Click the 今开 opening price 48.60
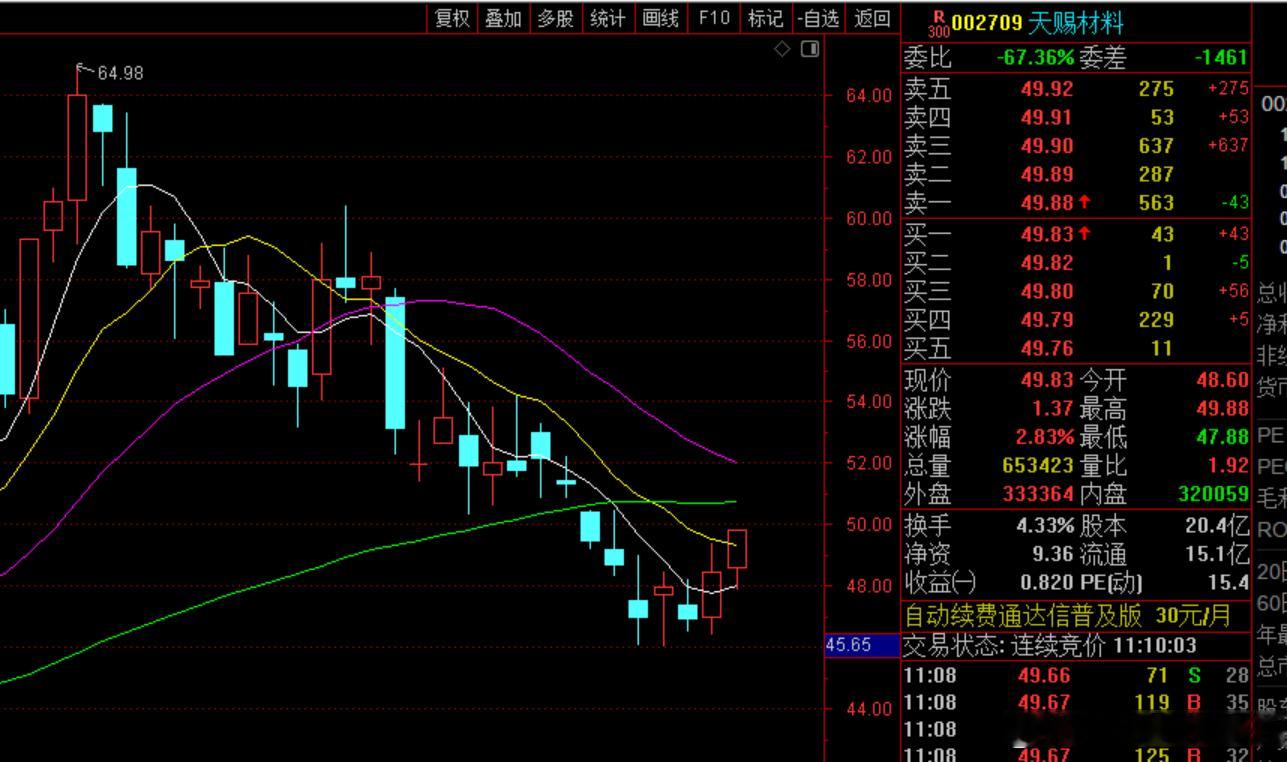This screenshot has width=1287, height=762. click(x=1222, y=380)
